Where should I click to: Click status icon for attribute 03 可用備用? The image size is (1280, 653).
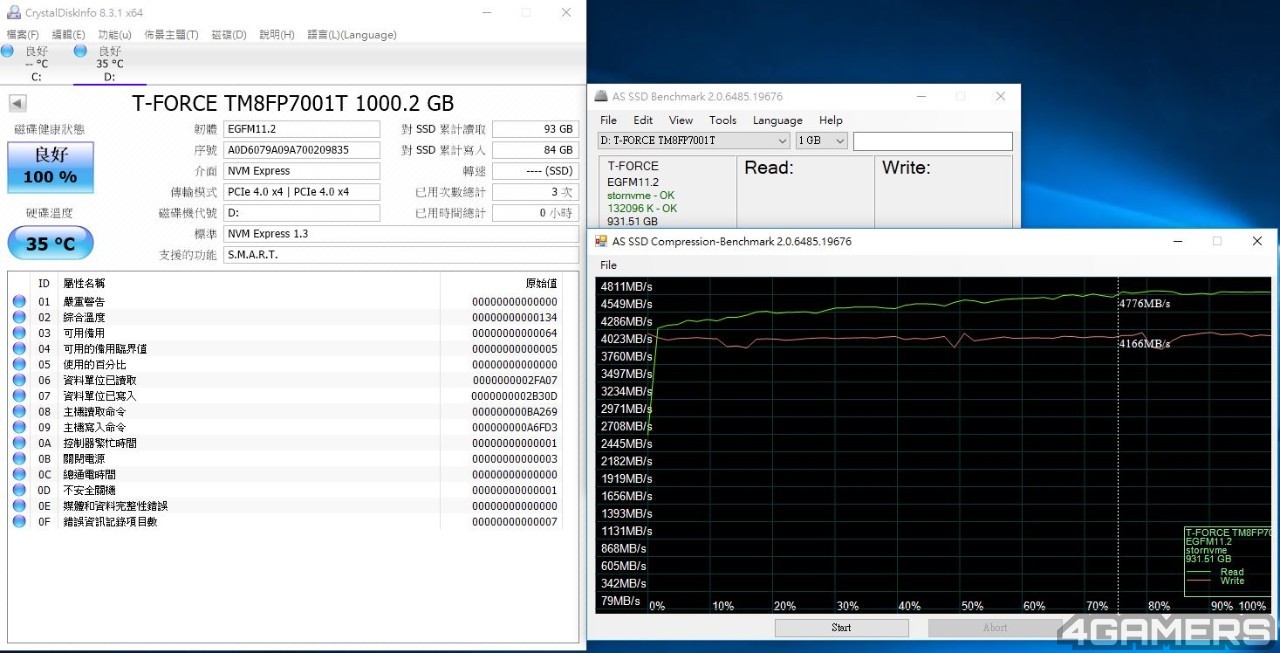point(19,333)
